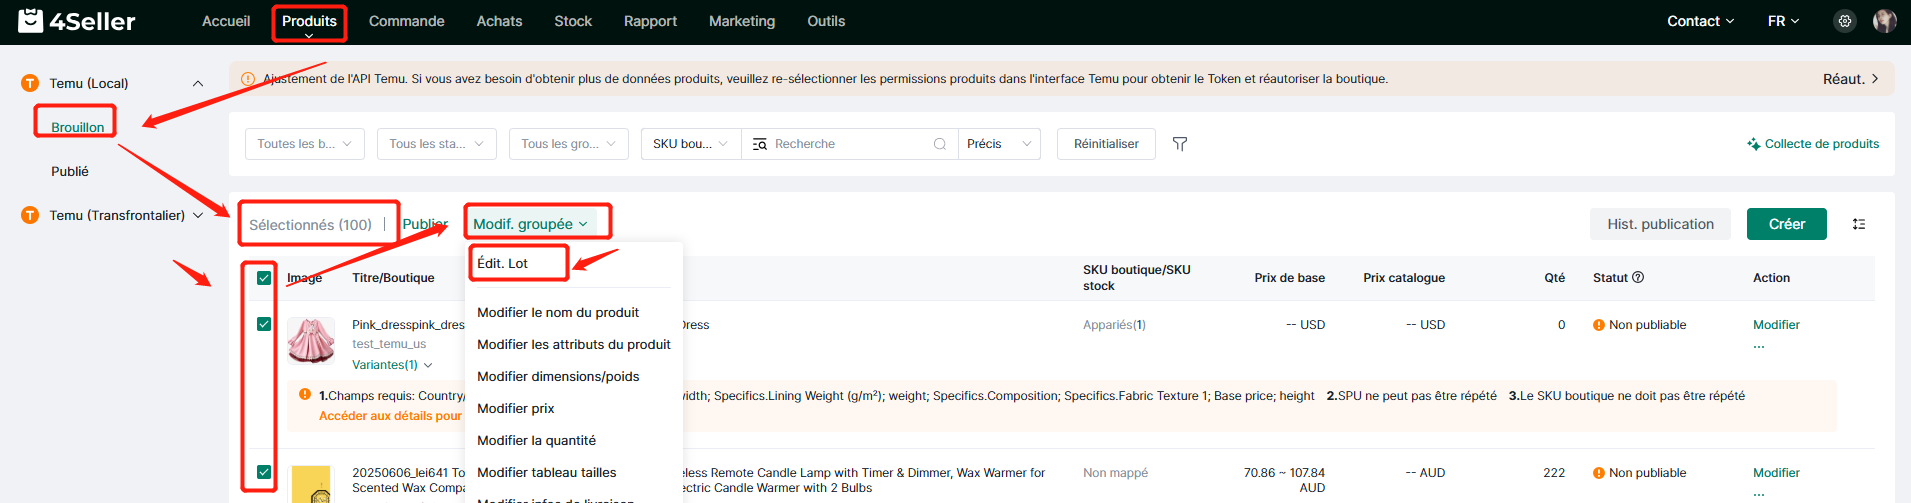1911x503 pixels.
Task: Open the Contact dropdown
Action: (1700, 21)
